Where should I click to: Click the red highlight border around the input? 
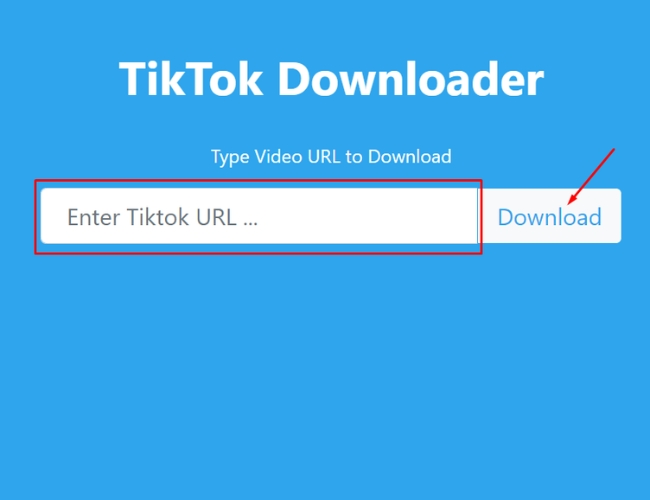[258, 181]
